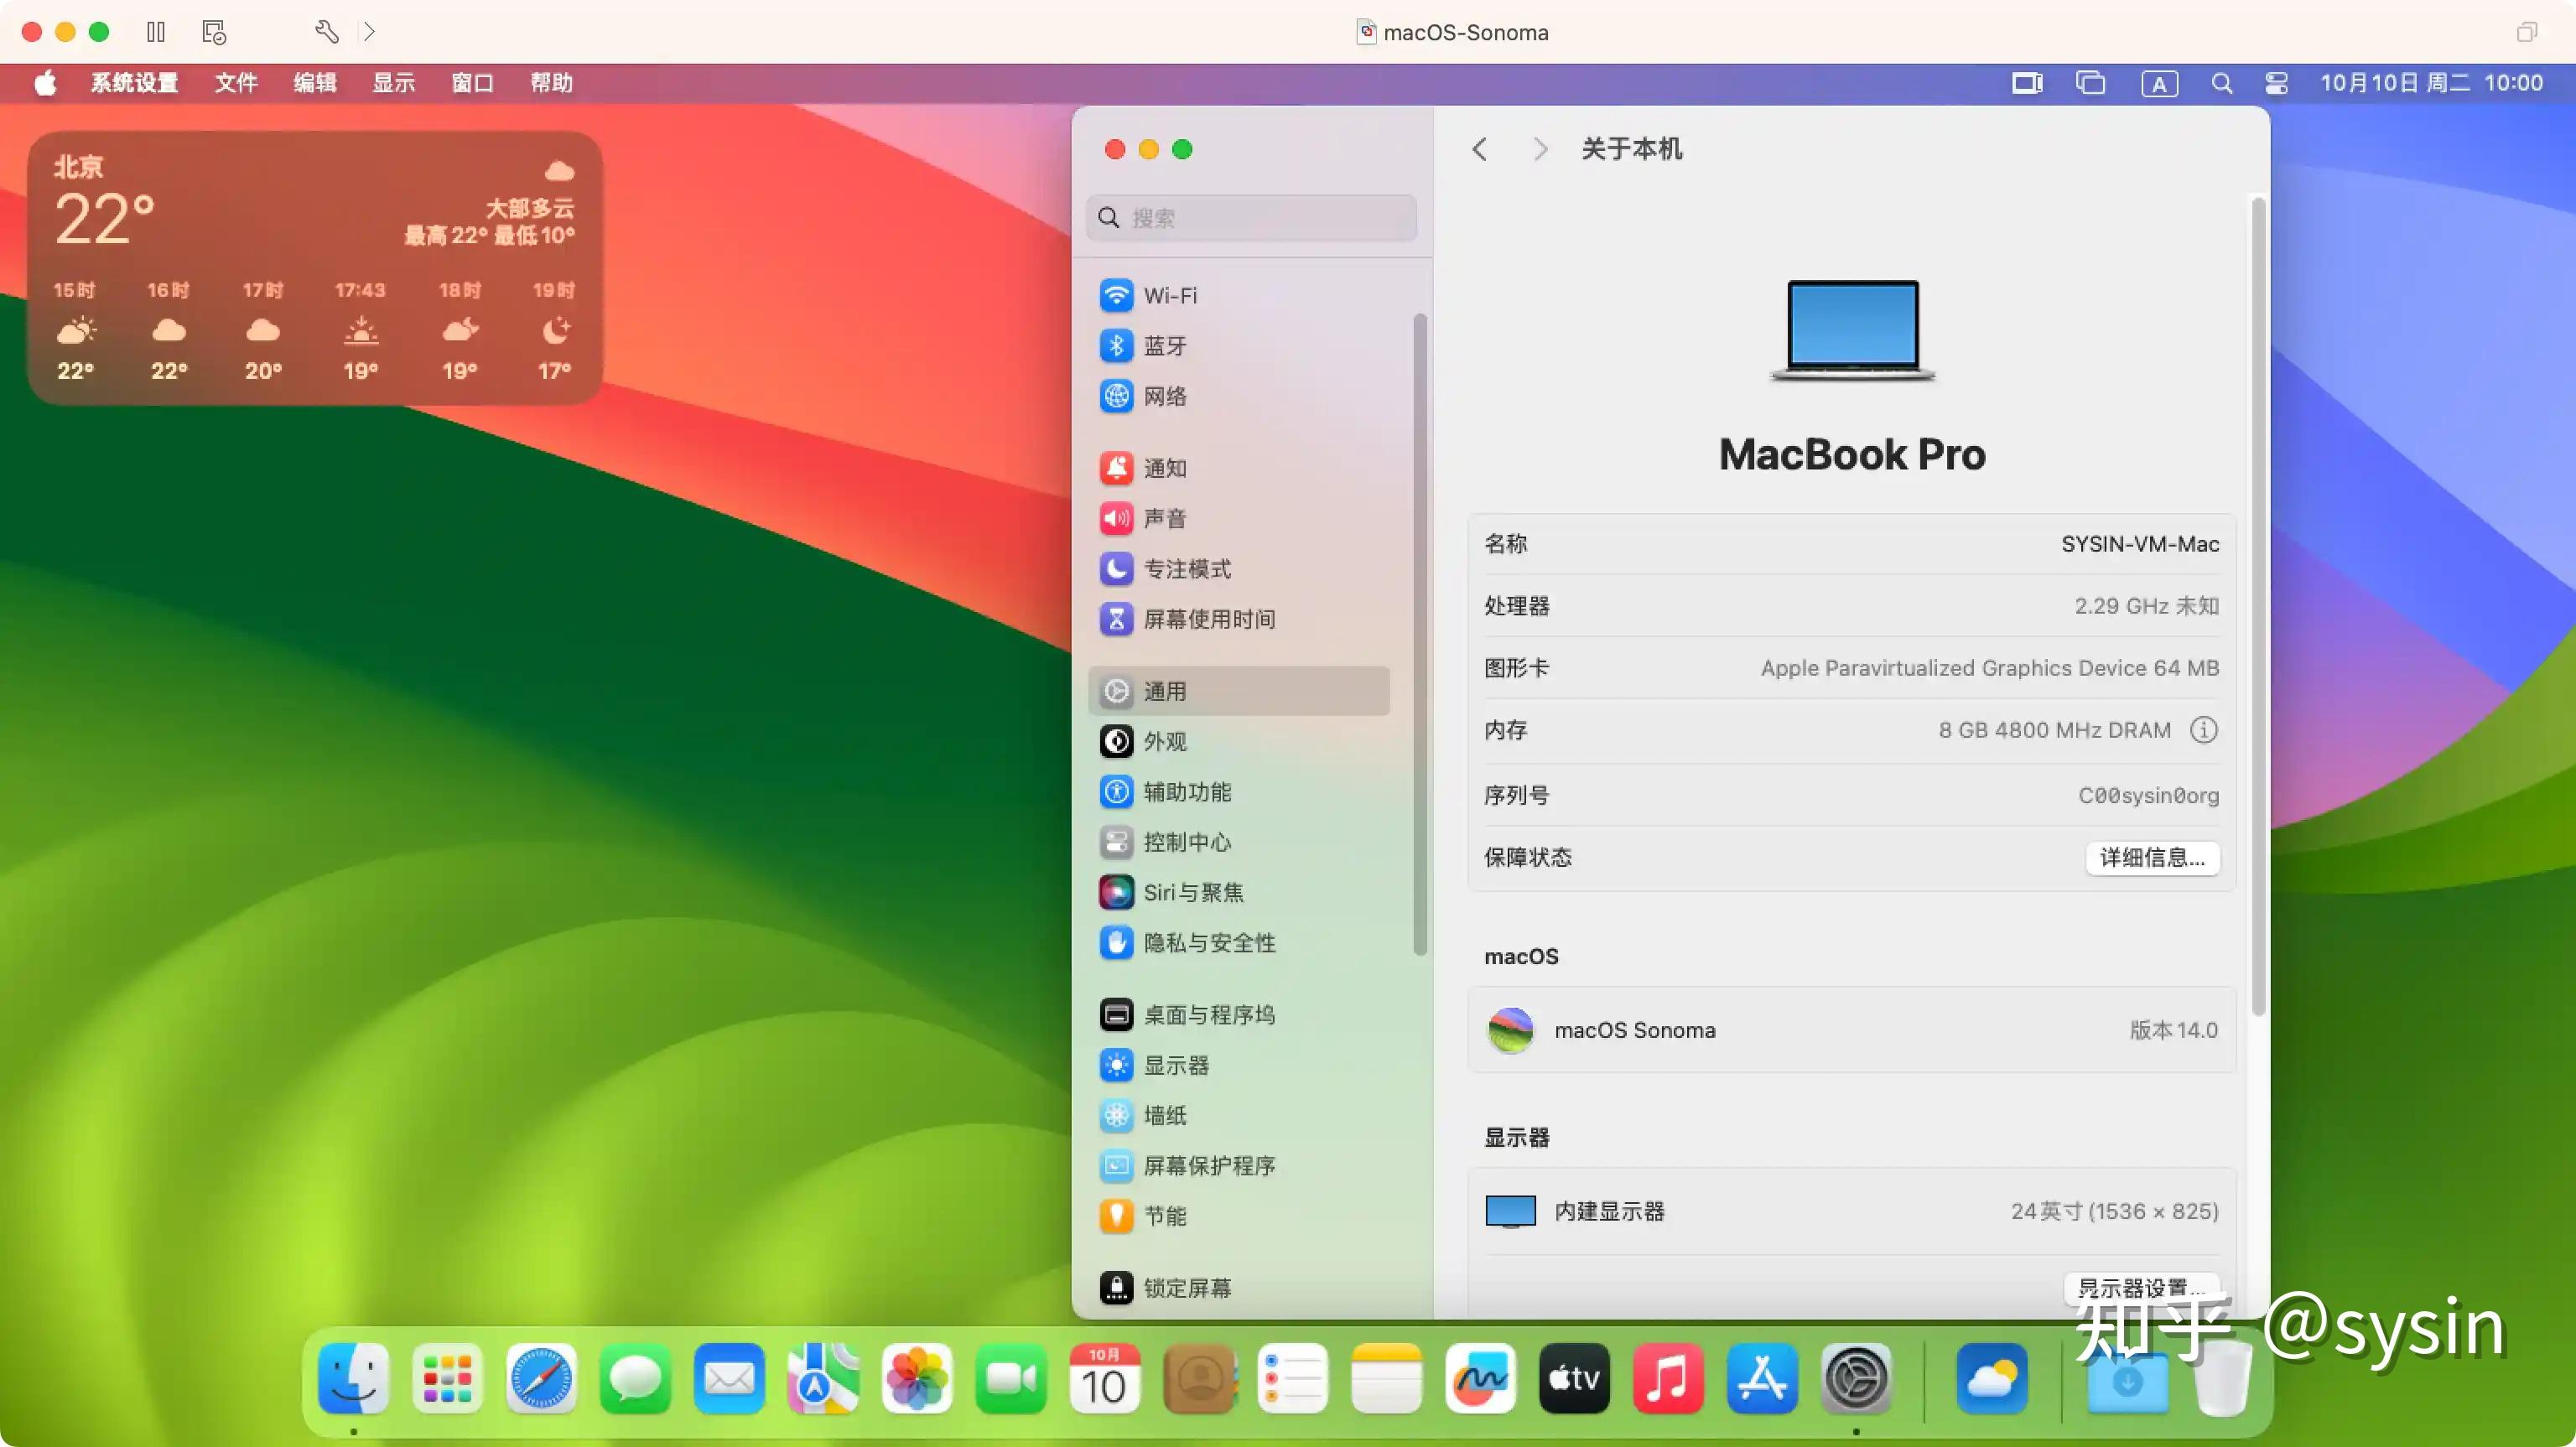2576x1447 pixels.
Task: Click the 详细信息 warranty button
Action: tap(2152, 858)
